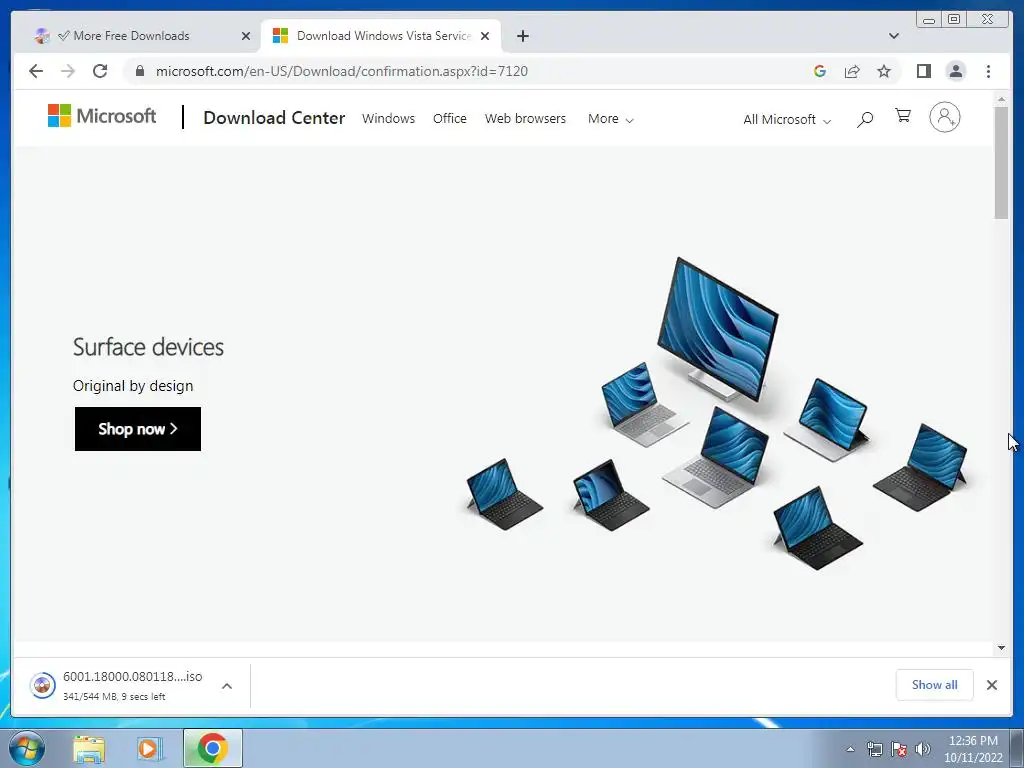
Task: Click the site search magnifier icon
Action: 865,119
